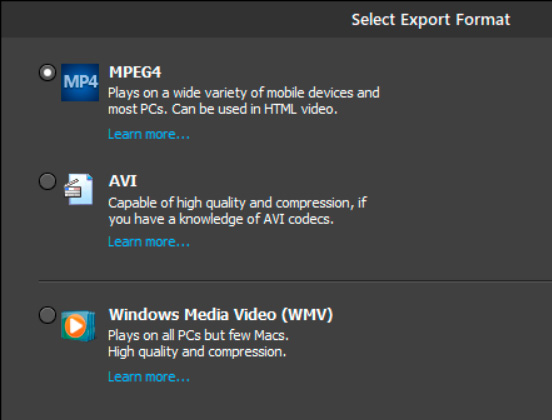Enable the Windows Media Video radio button
This screenshot has width=552, height=420.
coord(47,315)
